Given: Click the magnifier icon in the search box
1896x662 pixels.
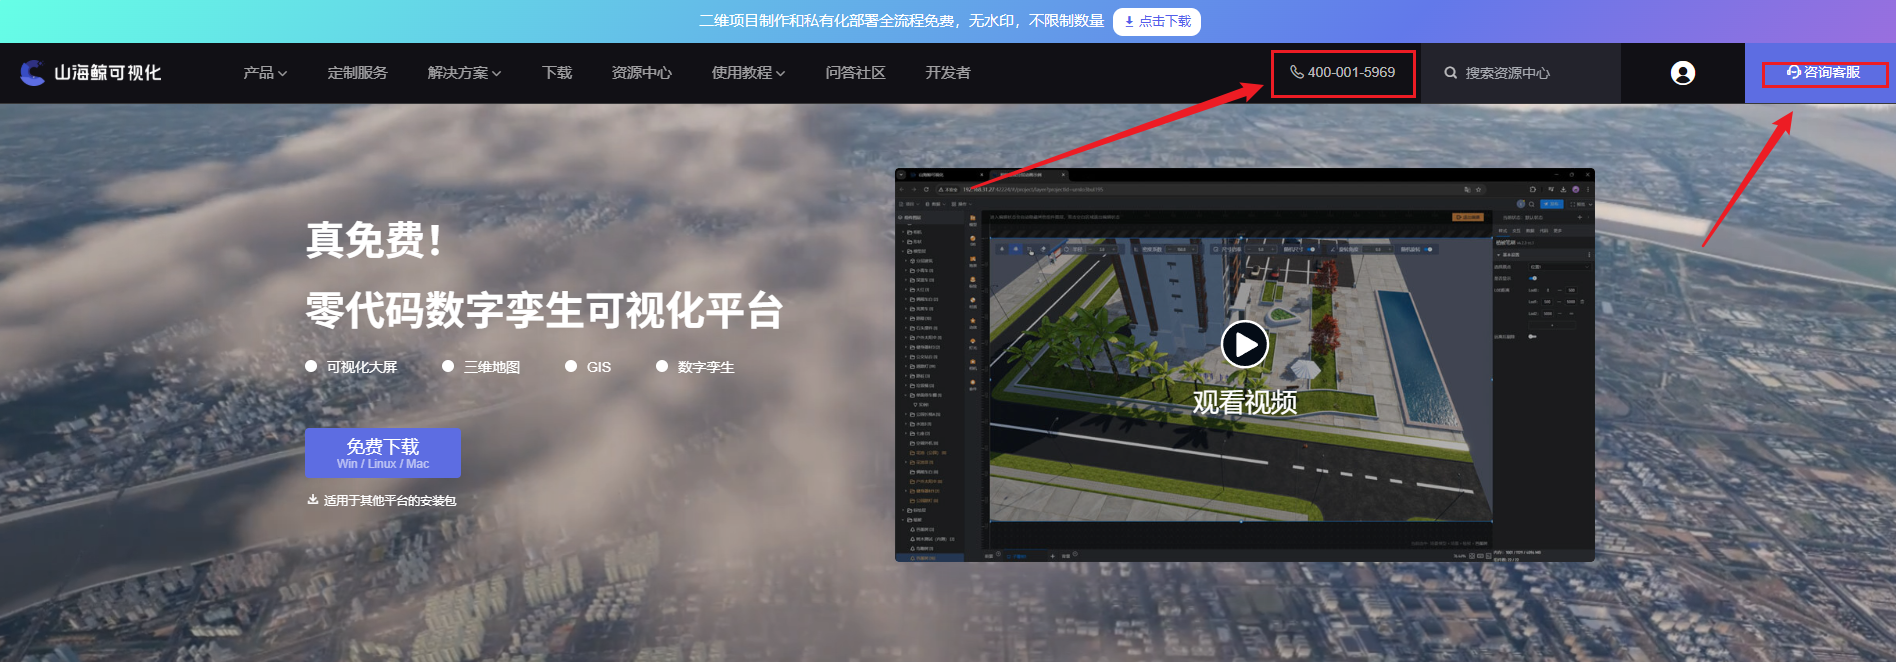Looking at the screenshot, I should coord(1450,73).
